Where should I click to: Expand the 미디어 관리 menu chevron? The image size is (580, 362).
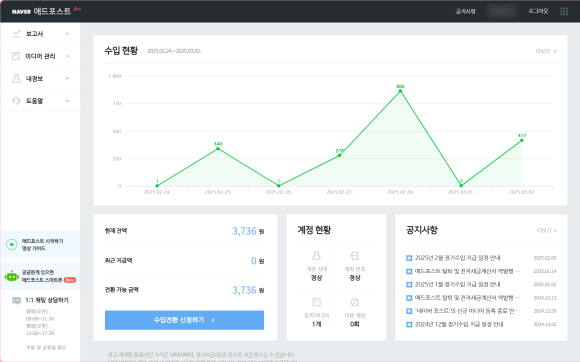tap(67, 56)
